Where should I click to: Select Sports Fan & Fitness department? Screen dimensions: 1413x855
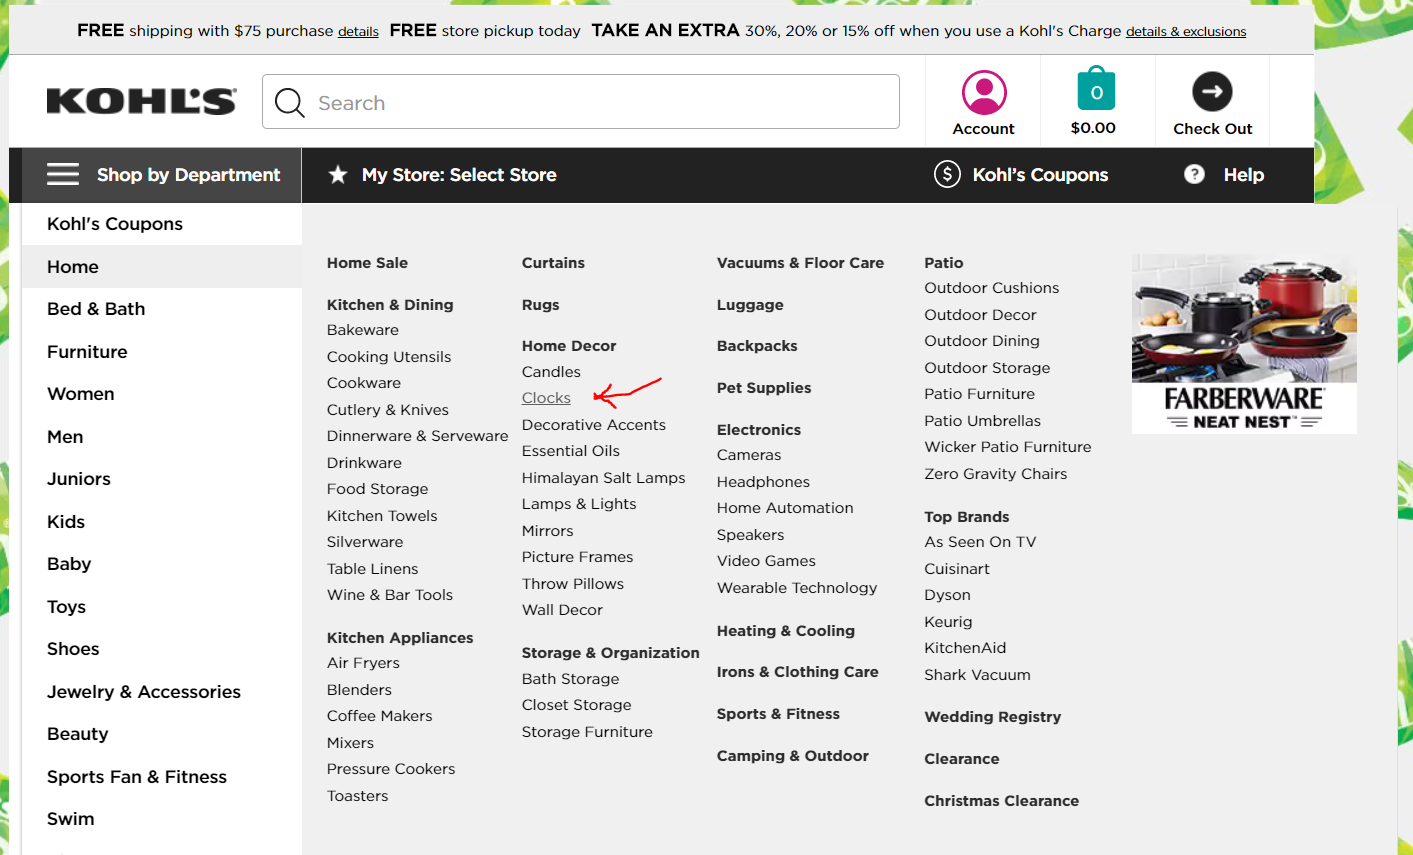click(137, 777)
